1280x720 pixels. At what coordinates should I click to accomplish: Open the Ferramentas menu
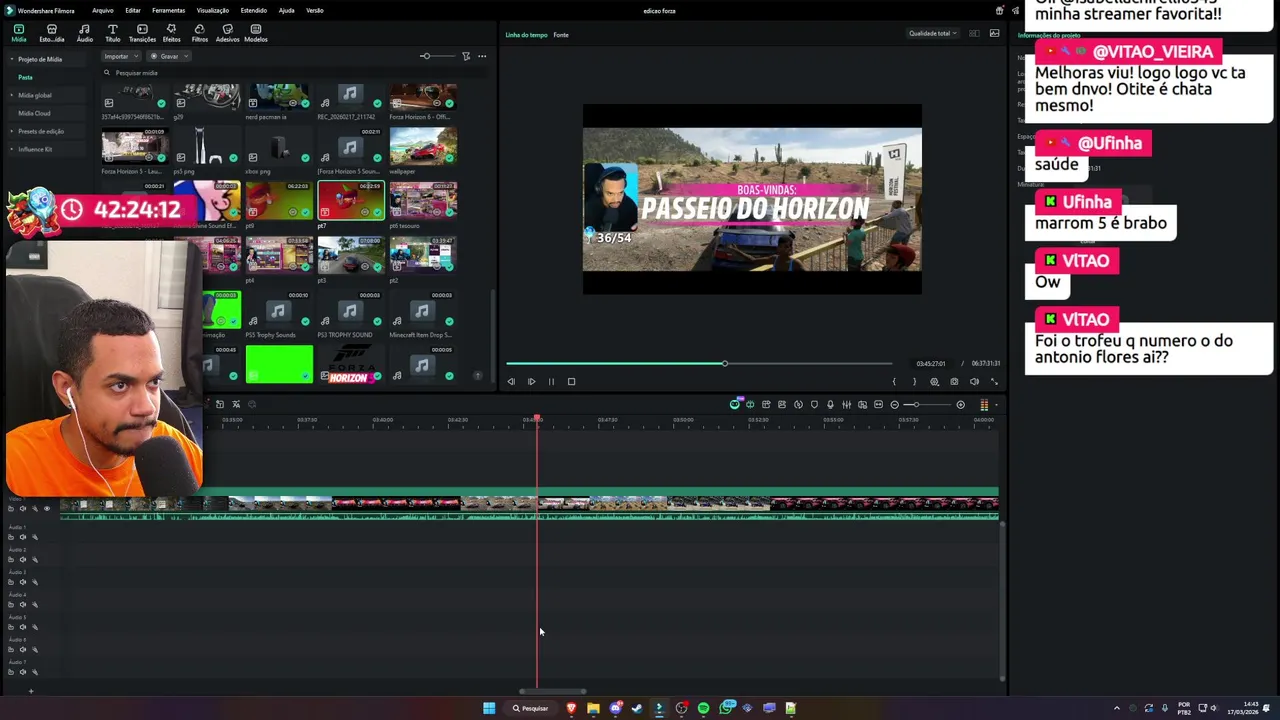168,10
